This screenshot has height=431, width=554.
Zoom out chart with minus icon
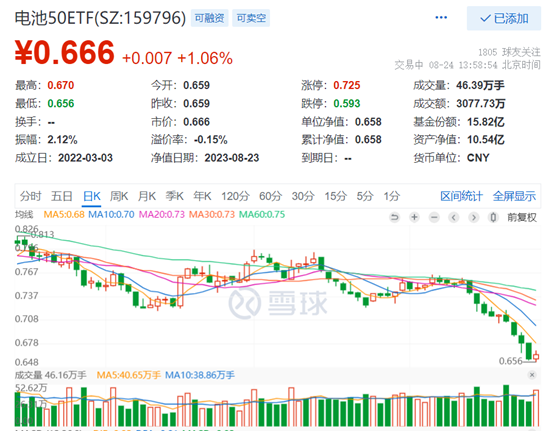pos(434,217)
